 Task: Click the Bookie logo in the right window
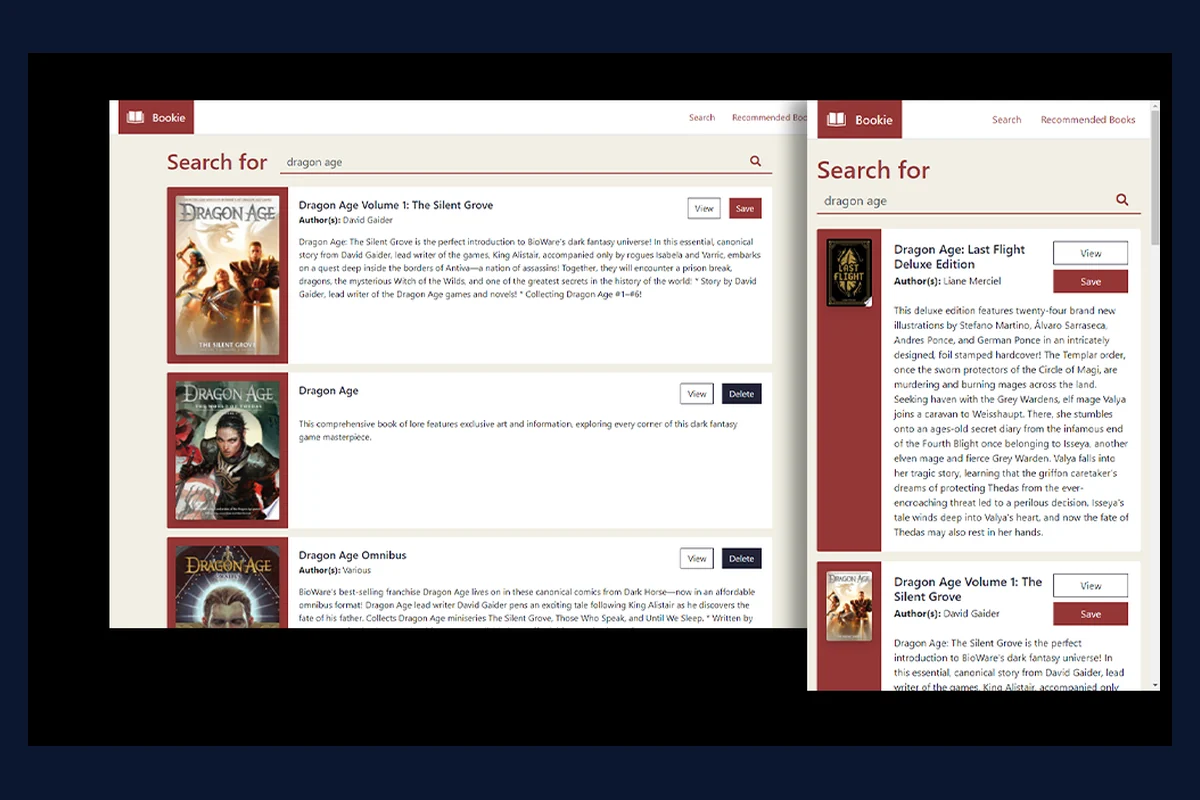(859, 119)
